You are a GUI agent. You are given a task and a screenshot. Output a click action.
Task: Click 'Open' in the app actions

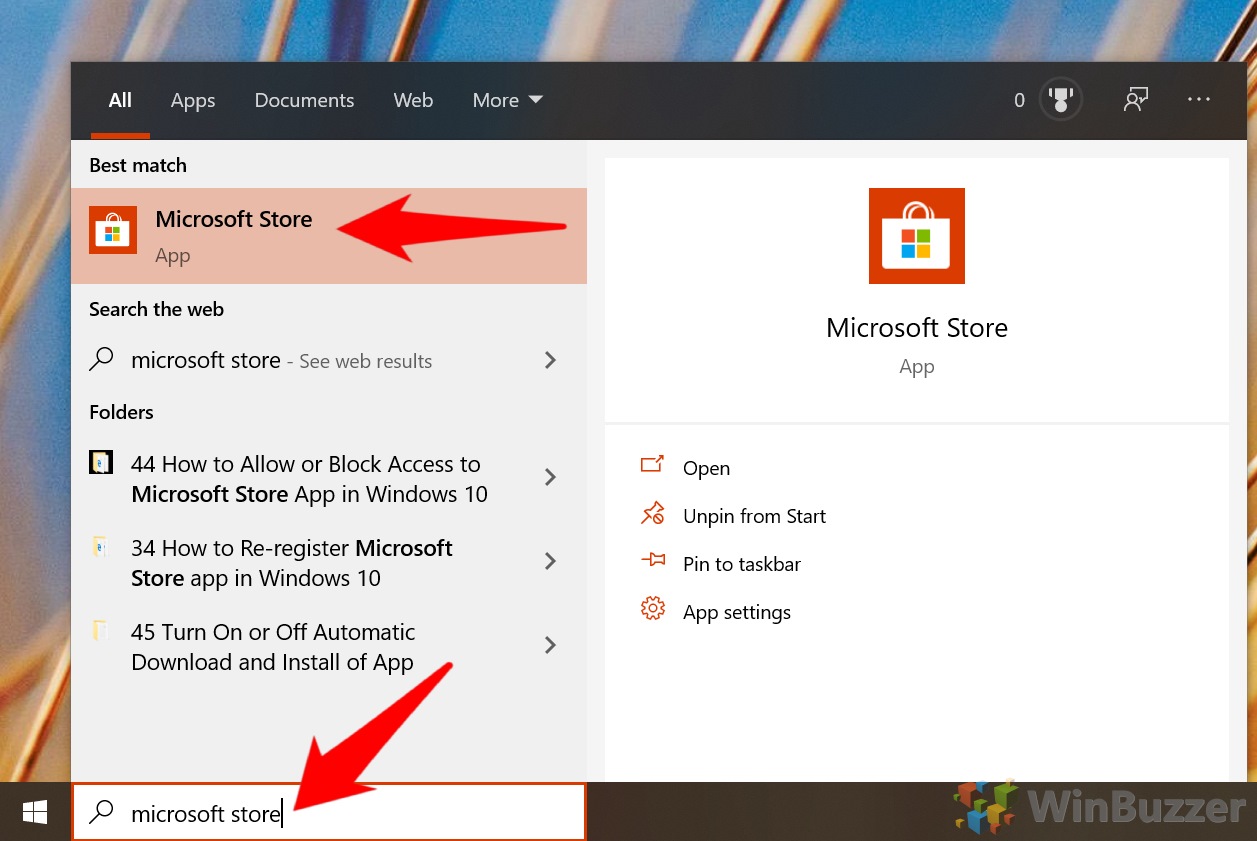pyautogui.click(x=706, y=468)
